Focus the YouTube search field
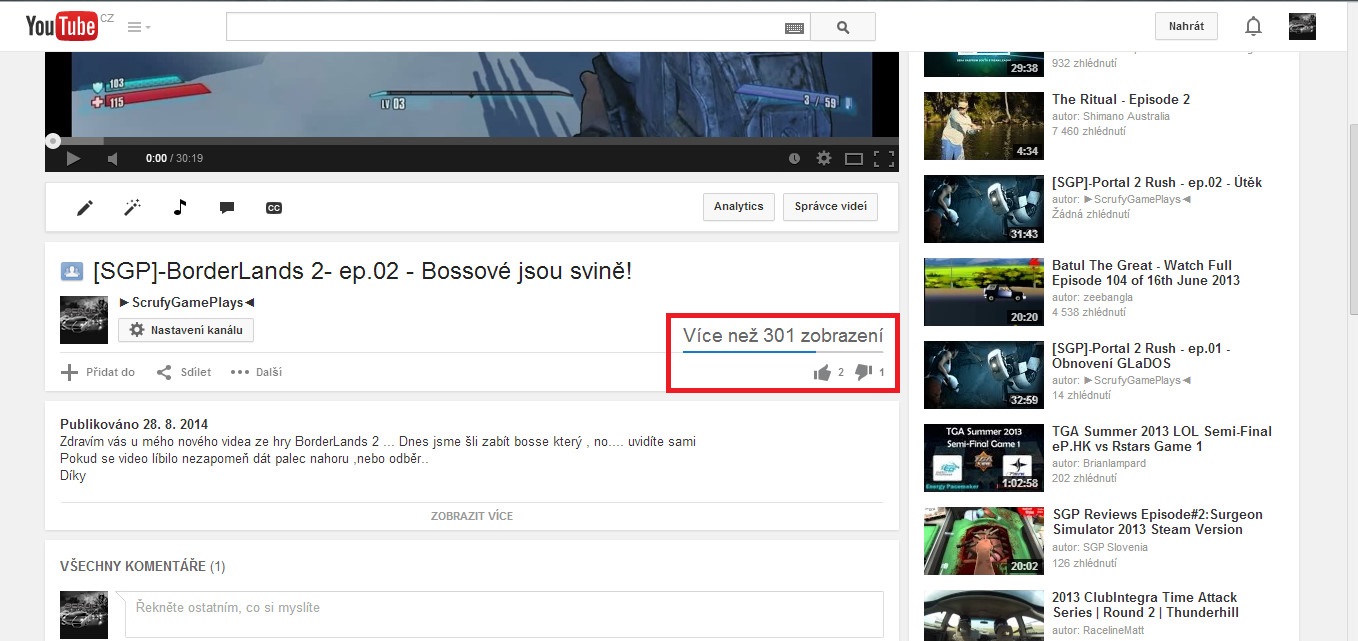1358x641 pixels. tap(506, 27)
